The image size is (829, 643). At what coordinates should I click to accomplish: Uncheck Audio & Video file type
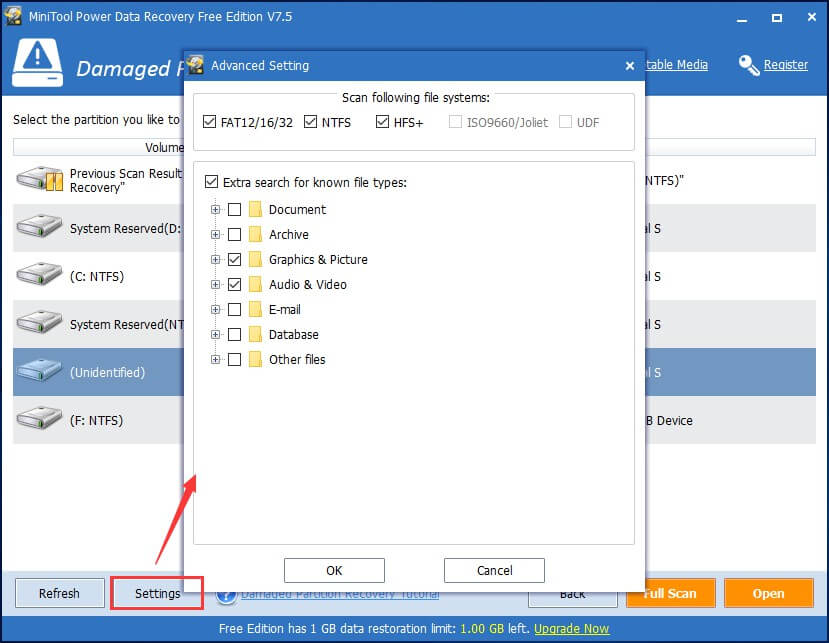(x=234, y=284)
